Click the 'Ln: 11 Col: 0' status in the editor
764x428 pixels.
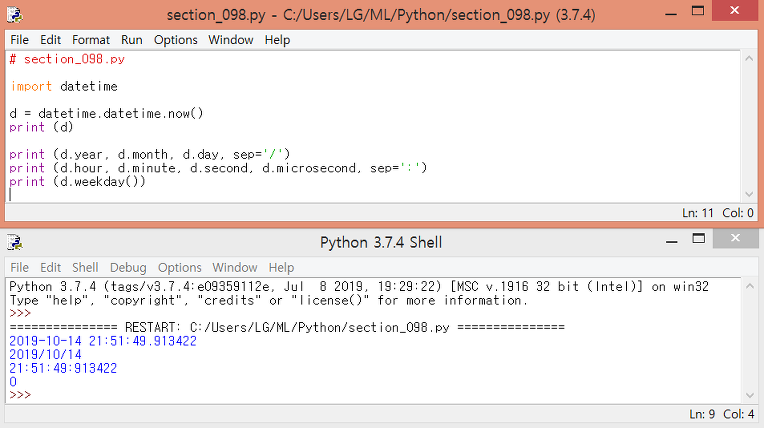(718, 213)
